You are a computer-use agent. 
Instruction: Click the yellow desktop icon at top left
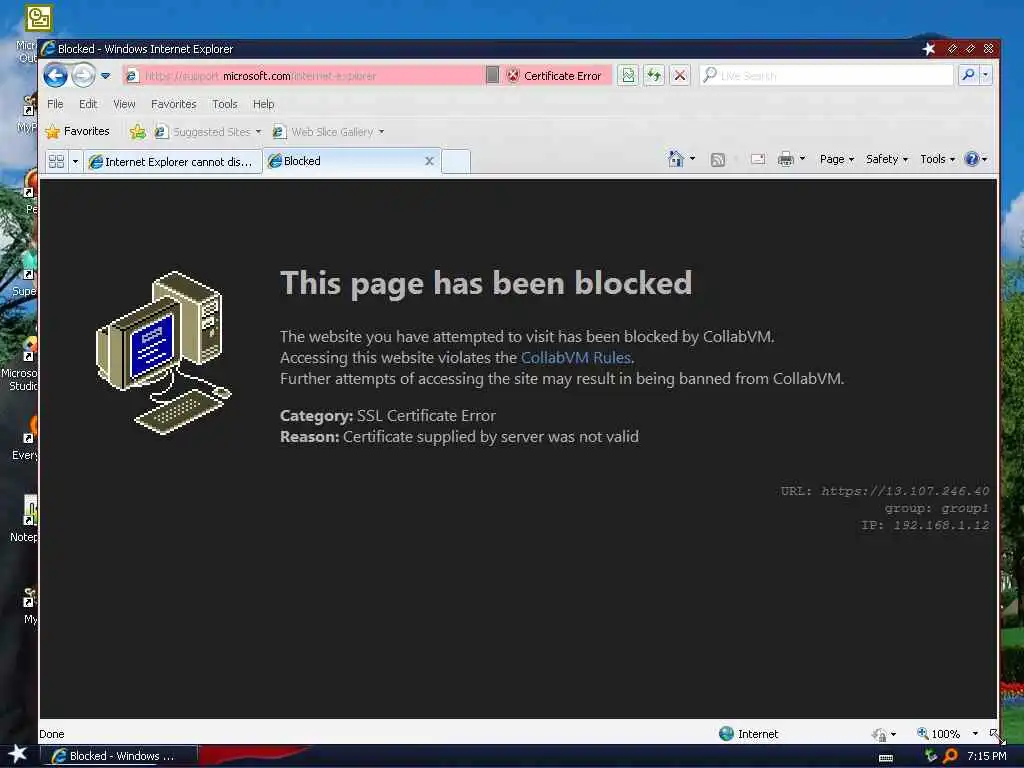(x=39, y=18)
